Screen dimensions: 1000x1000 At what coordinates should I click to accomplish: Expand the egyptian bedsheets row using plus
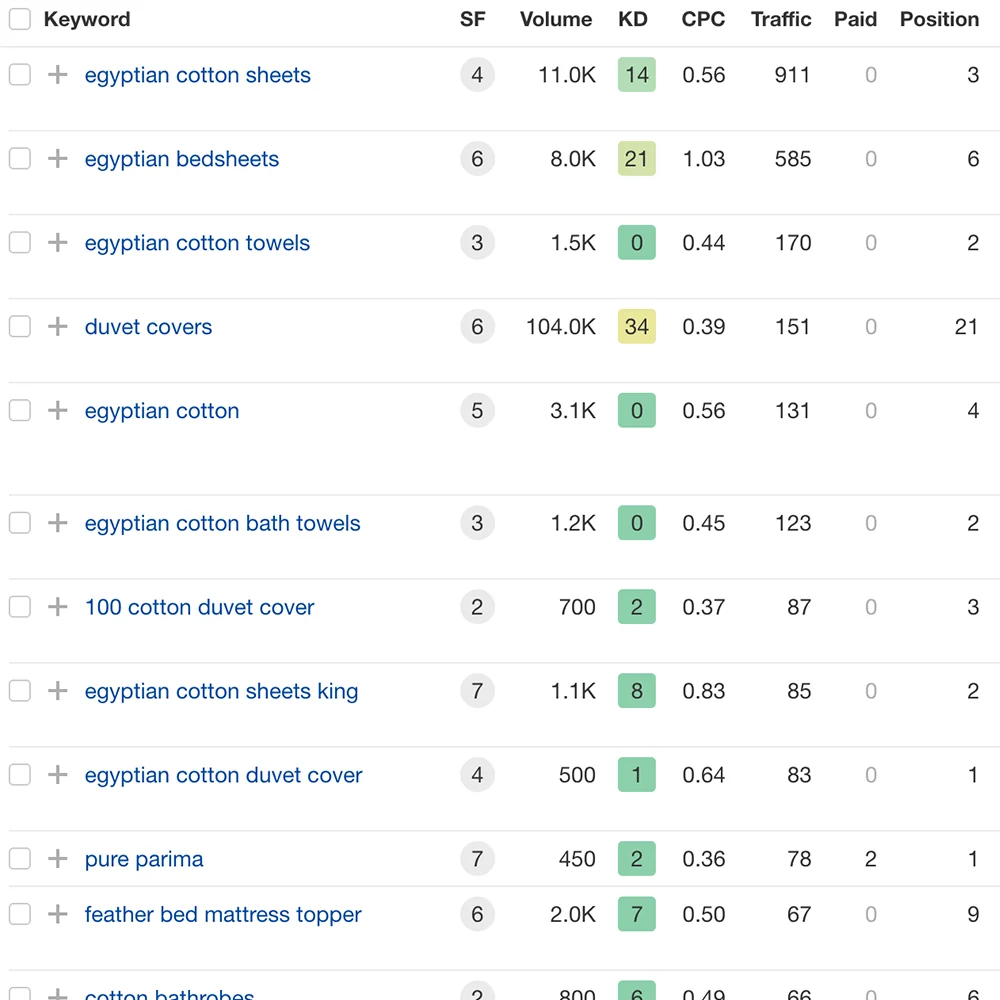pos(58,159)
